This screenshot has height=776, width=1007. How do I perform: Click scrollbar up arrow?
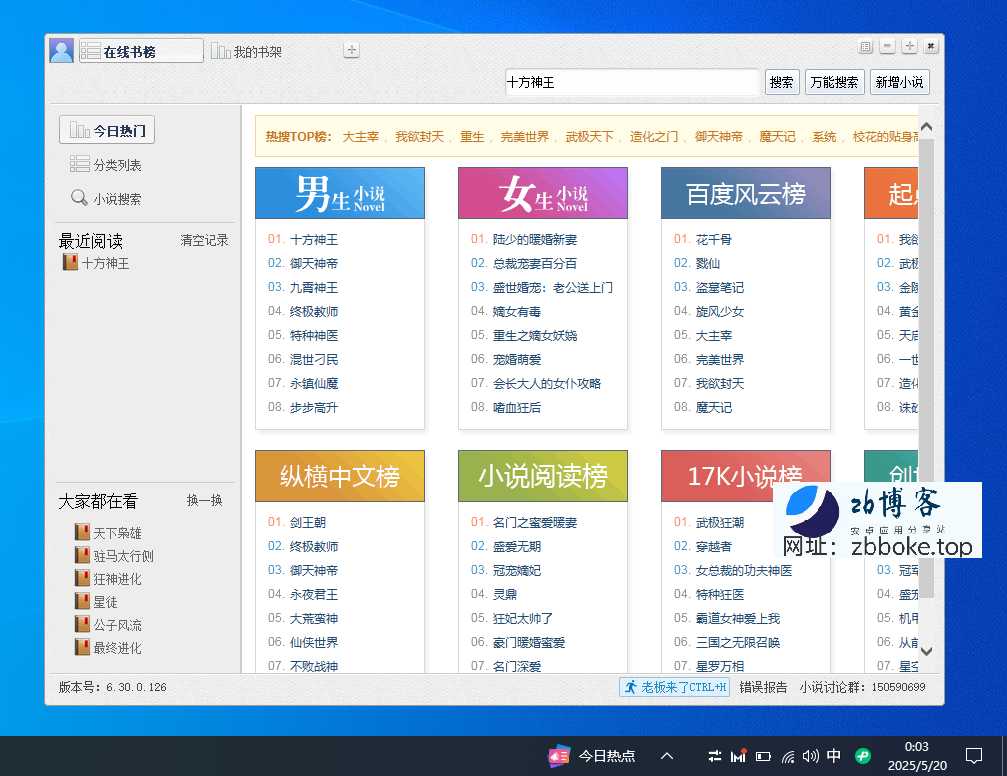(926, 127)
